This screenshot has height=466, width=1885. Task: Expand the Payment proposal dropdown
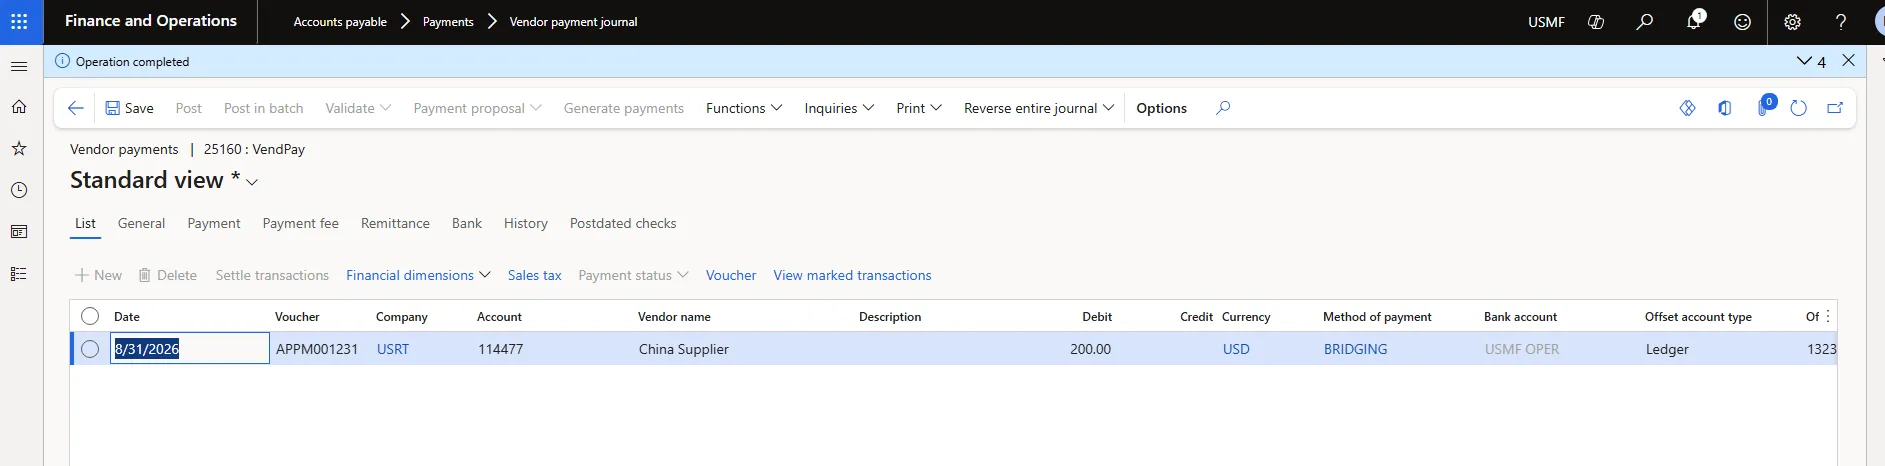[477, 108]
